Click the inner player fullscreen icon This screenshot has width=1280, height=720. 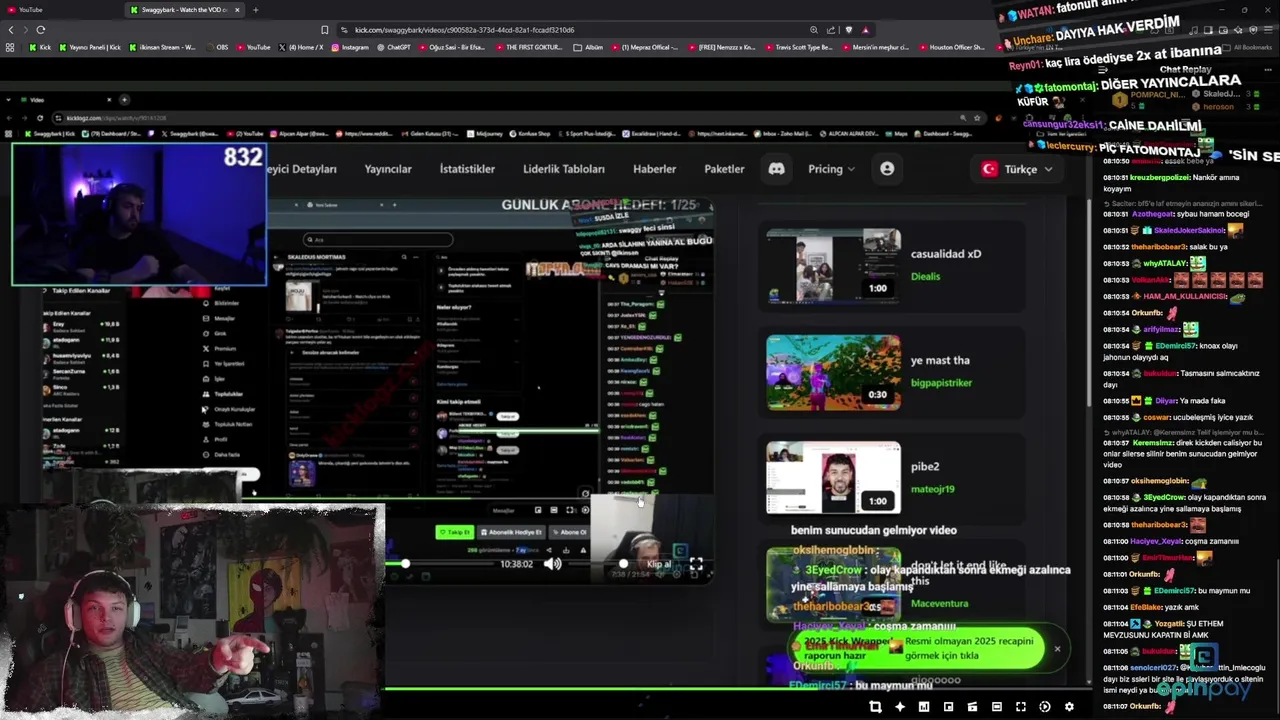pyautogui.click(x=696, y=565)
